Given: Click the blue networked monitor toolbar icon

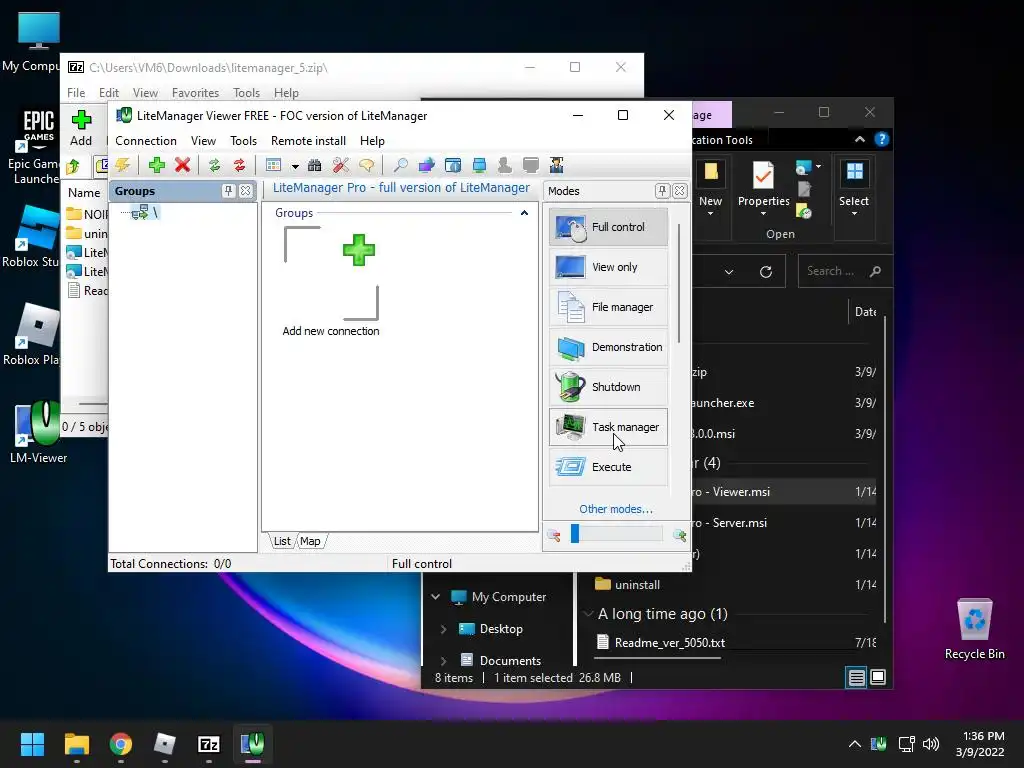Looking at the screenshot, I should 479,165.
